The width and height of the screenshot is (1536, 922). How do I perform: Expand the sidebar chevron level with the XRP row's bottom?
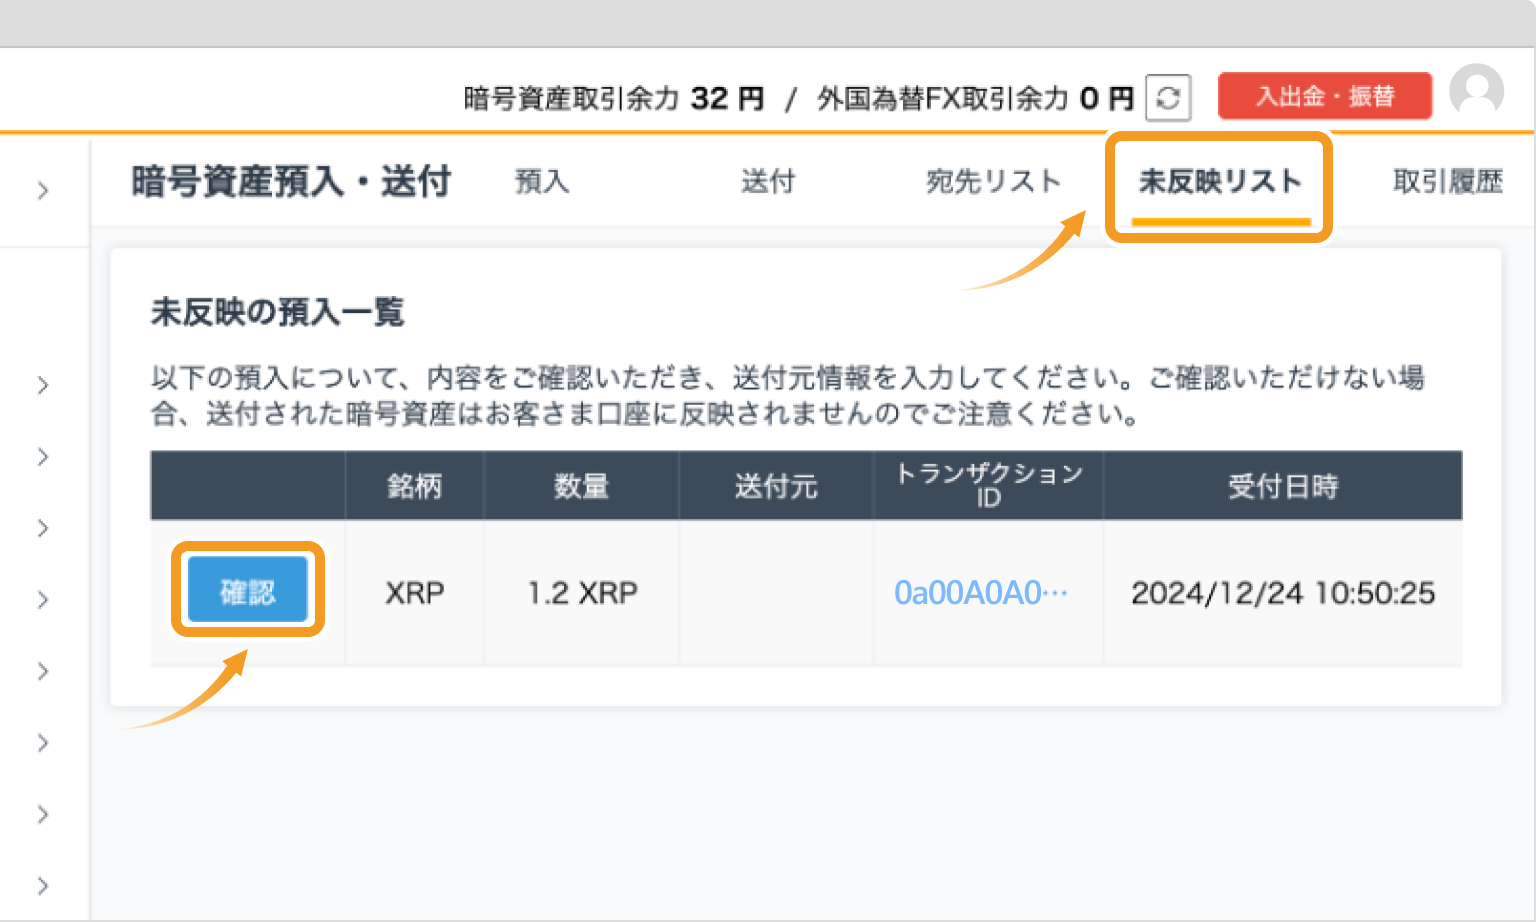[43, 671]
